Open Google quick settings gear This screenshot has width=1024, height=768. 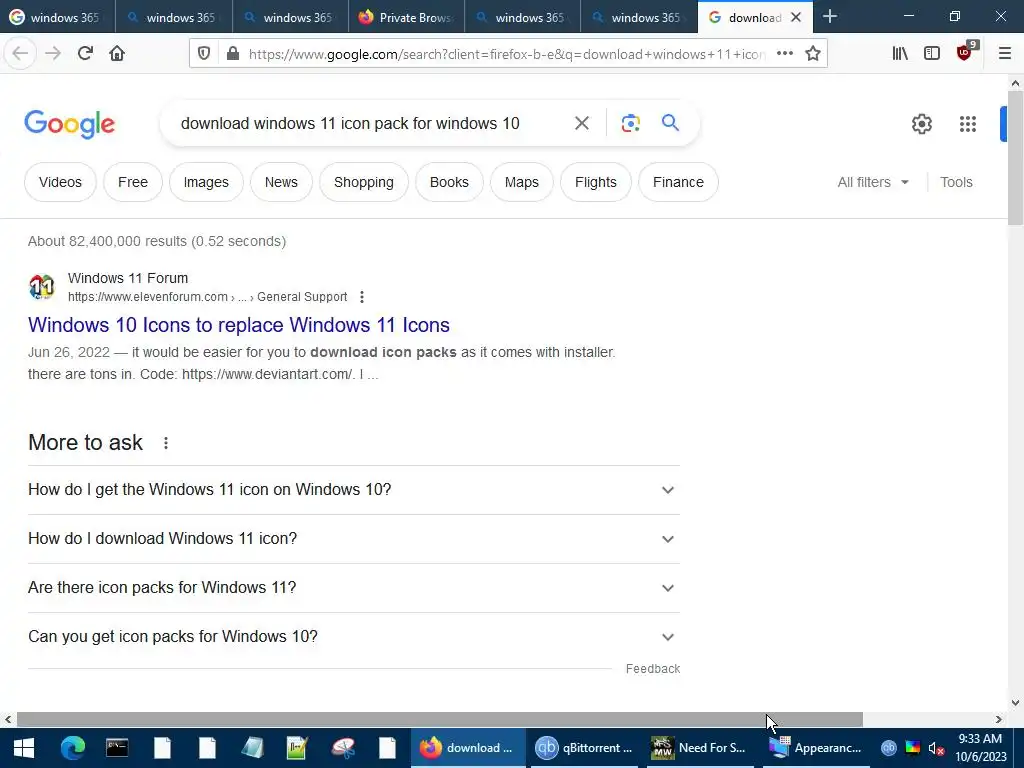pyautogui.click(x=921, y=123)
